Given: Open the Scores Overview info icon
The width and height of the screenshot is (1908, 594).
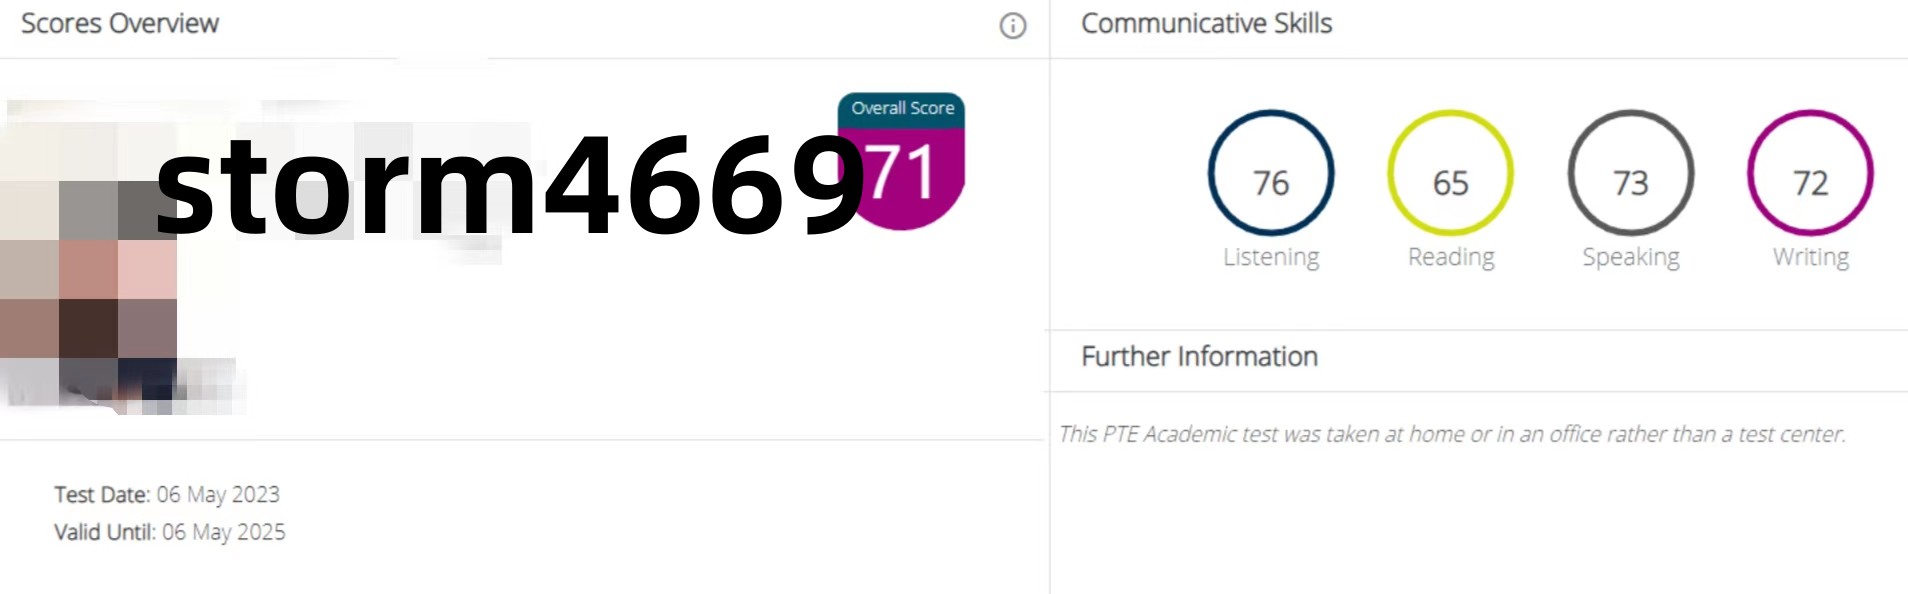Looking at the screenshot, I should (x=1012, y=26).
